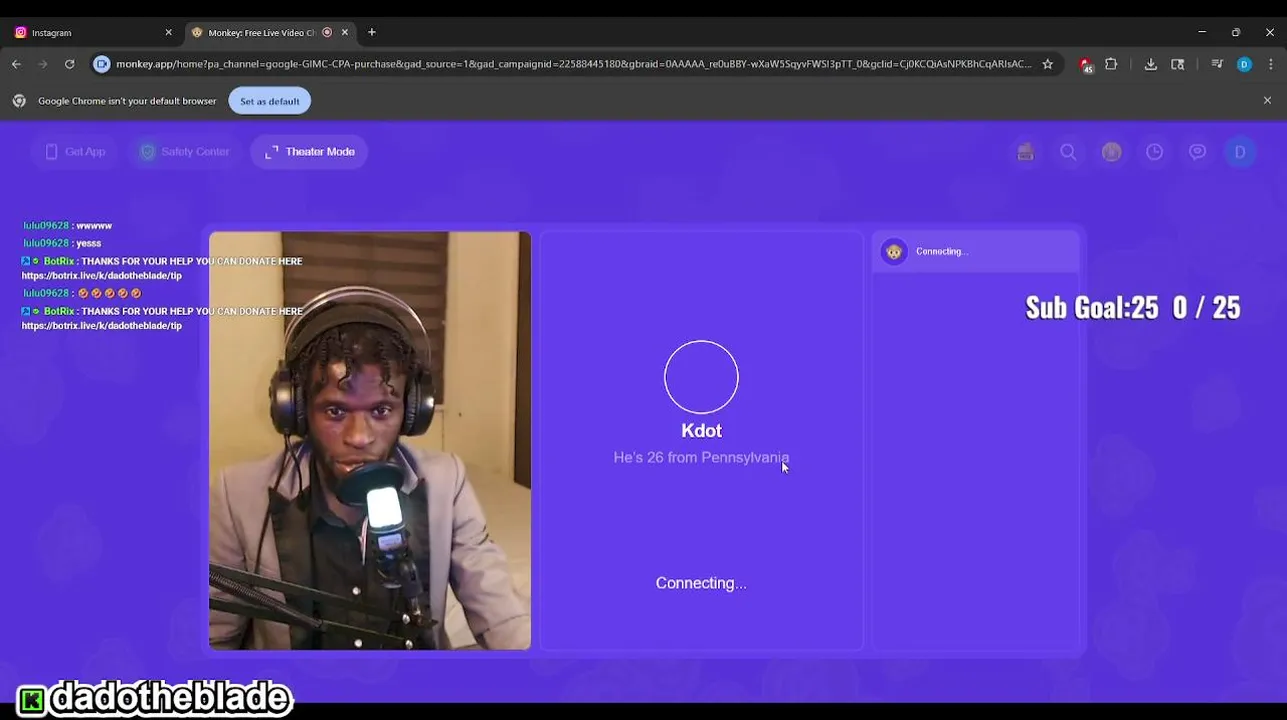Open the Get App button
The width and height of the screenshot is (1287, 720).
76,152
